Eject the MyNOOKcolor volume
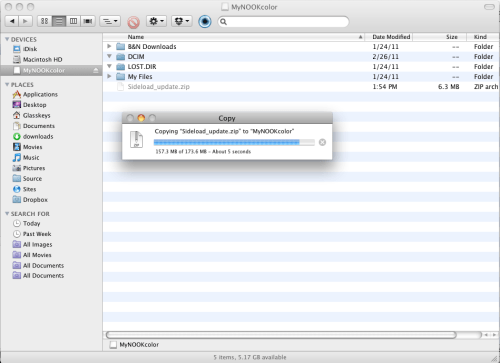Viewport: 500px width, 363px height. (96, 70)
